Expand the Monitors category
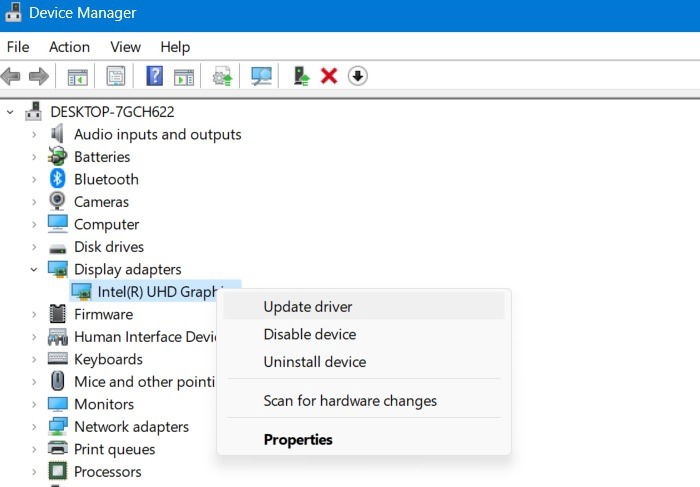 click(34, 404)
